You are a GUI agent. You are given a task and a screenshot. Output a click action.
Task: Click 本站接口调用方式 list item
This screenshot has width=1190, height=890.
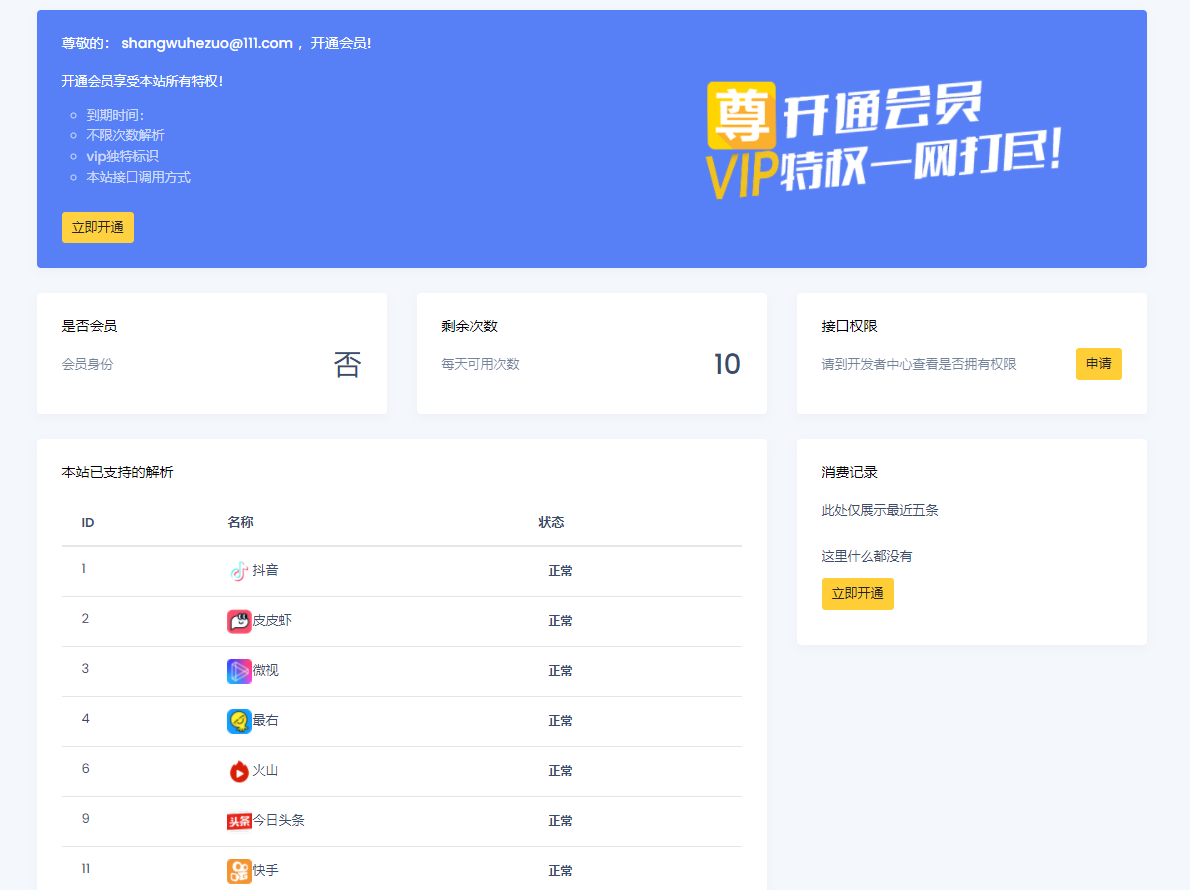(x=138, y=177)
